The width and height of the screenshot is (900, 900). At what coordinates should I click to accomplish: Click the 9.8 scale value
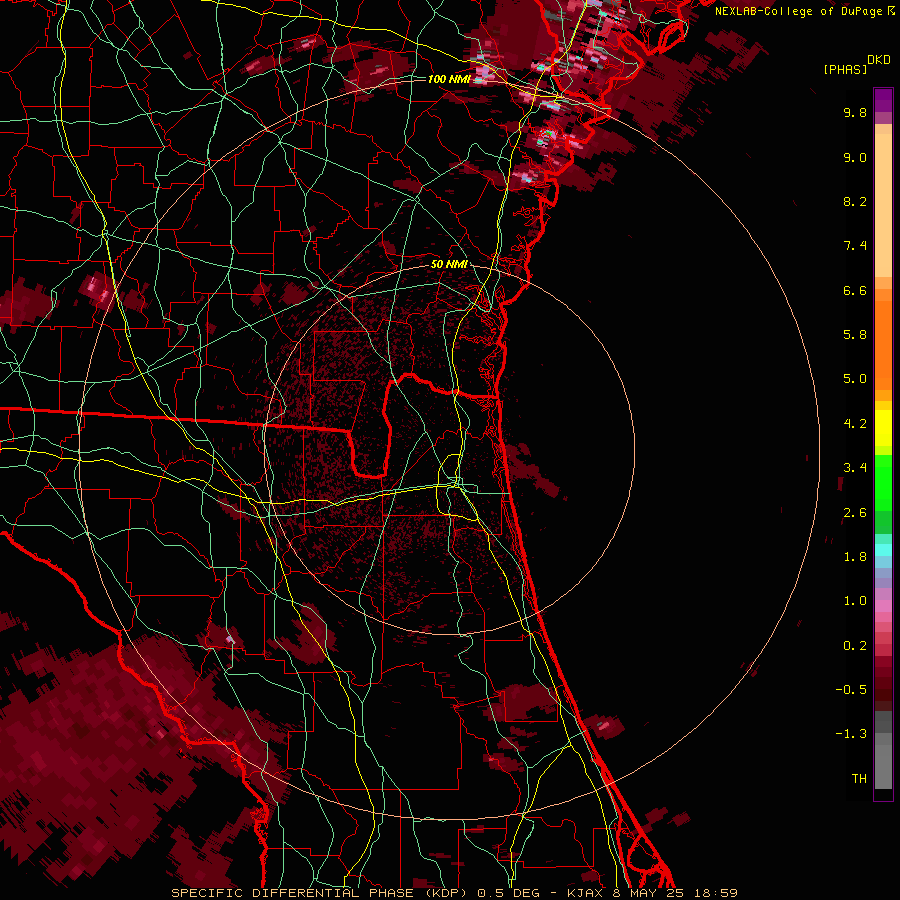click(x=855, y=112)
